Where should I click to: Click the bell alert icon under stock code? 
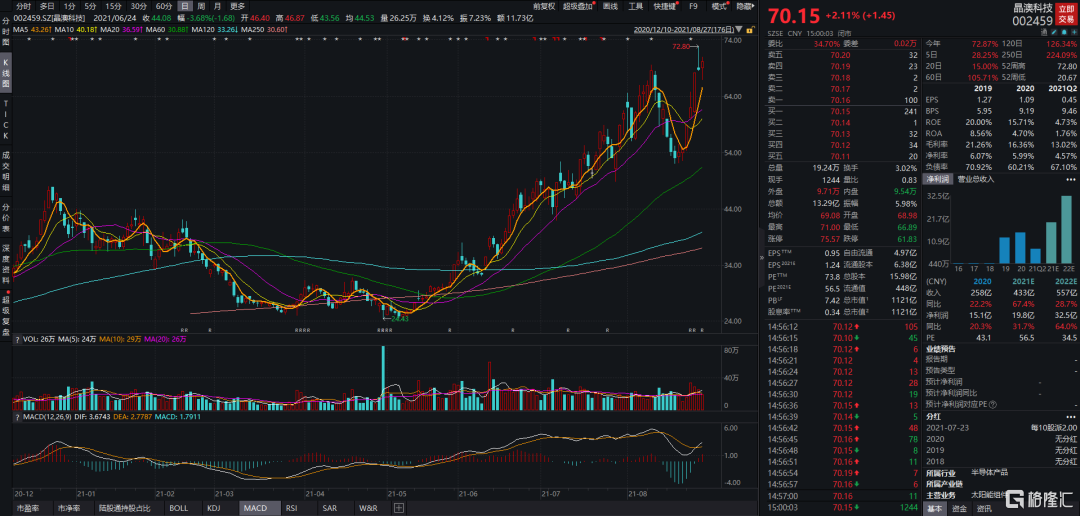pyautogui.click(x=1063, y=32)
